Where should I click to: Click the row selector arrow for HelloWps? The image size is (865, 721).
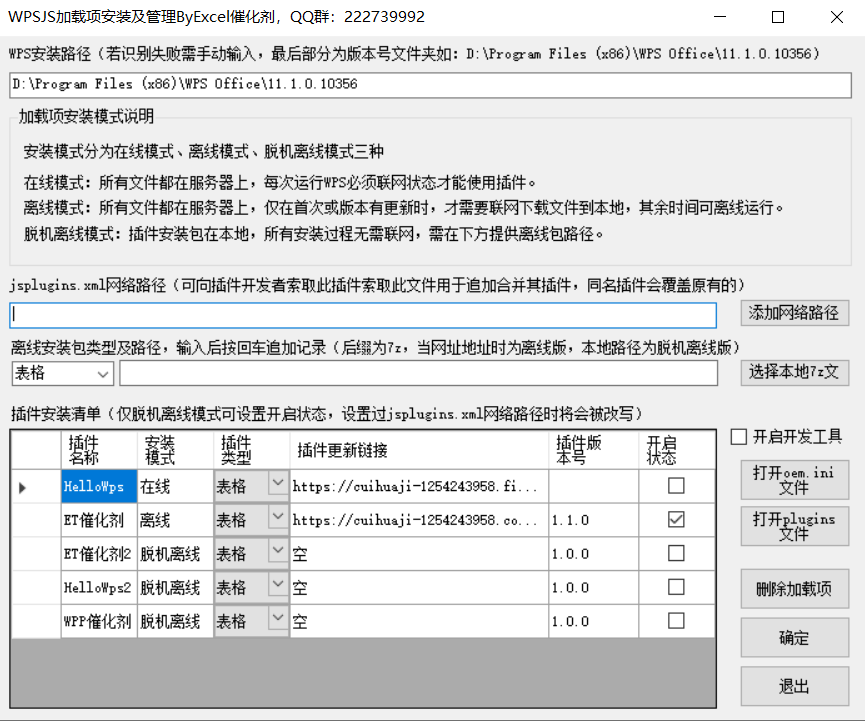[x=36, y=487]
